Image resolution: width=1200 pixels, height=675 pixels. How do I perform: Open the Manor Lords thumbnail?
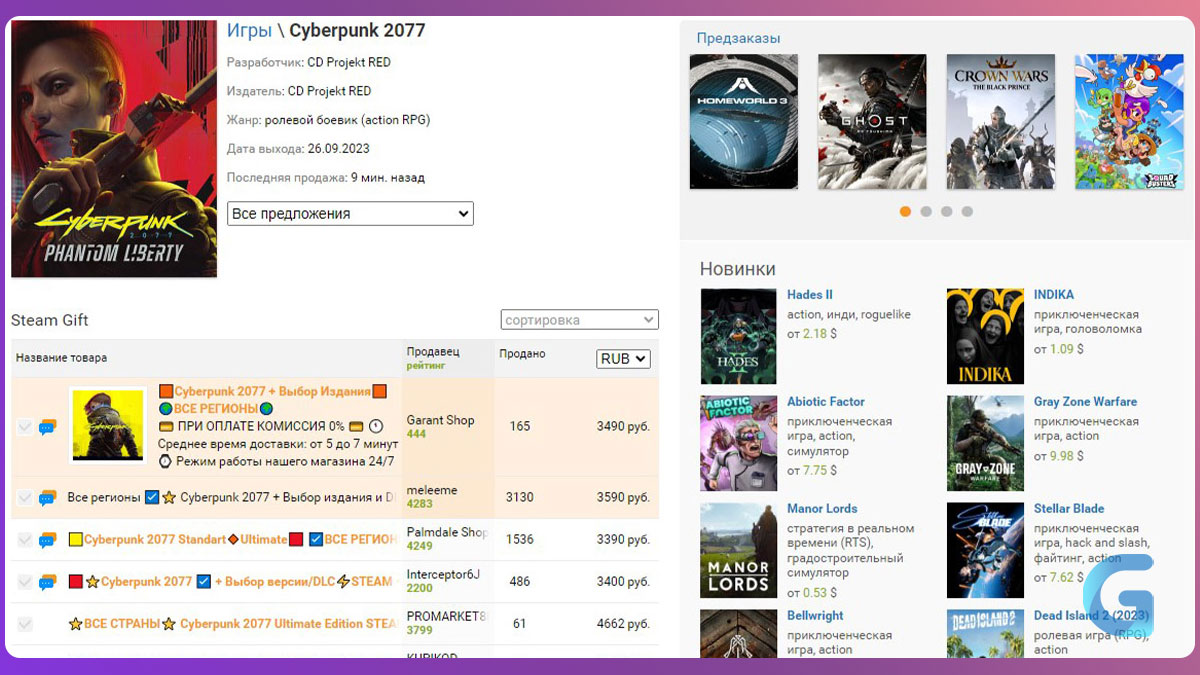point(739,550)
